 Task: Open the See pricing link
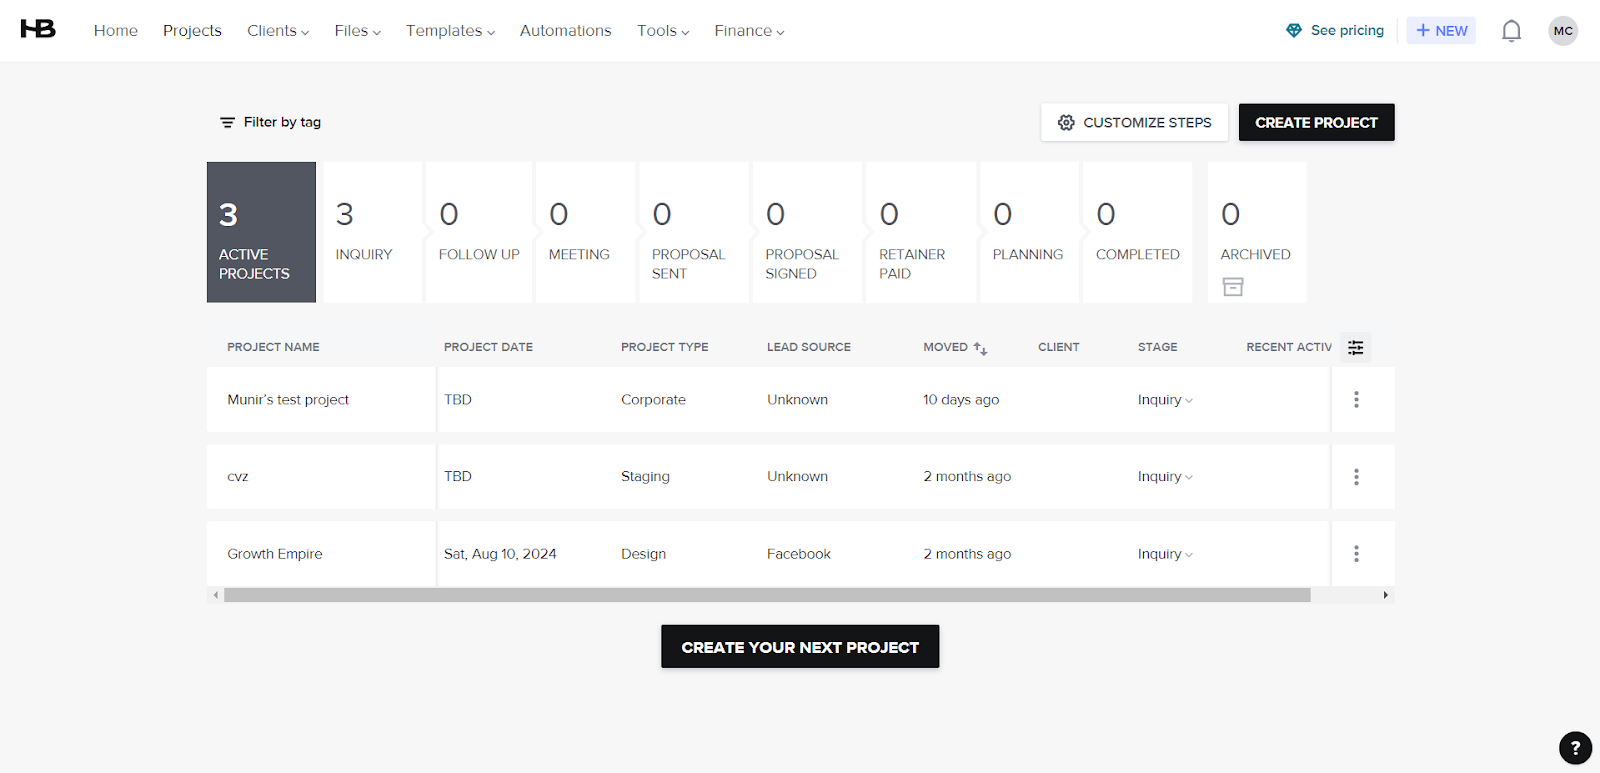click(x=1335, y=31)
